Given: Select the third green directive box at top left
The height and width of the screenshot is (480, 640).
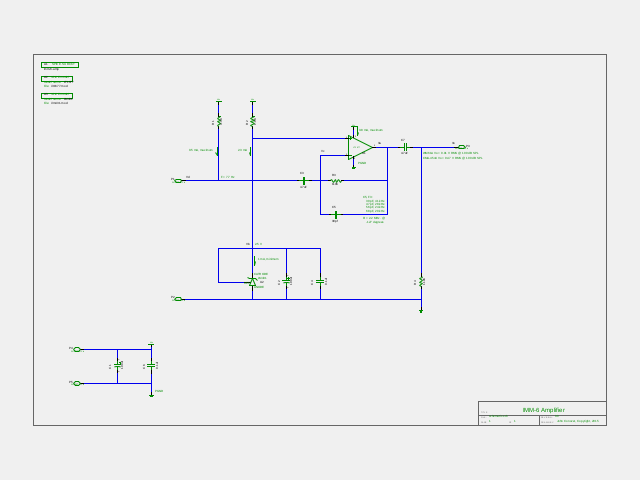Looking at the screenshot, I should pos(57,96).
